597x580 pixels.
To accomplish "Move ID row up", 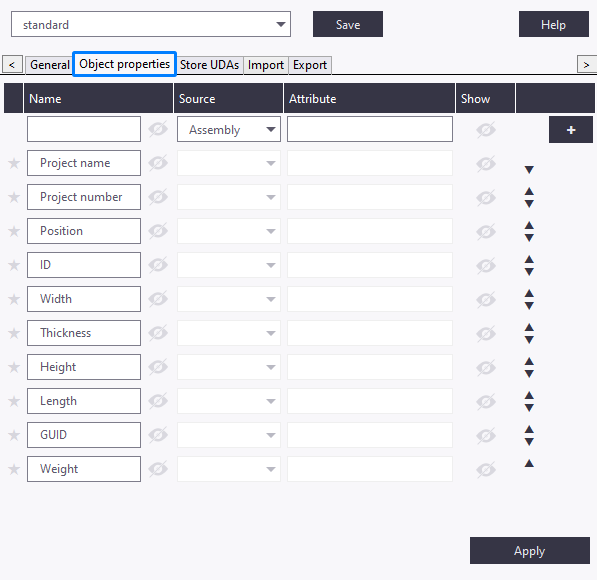I will click(529, 259).
